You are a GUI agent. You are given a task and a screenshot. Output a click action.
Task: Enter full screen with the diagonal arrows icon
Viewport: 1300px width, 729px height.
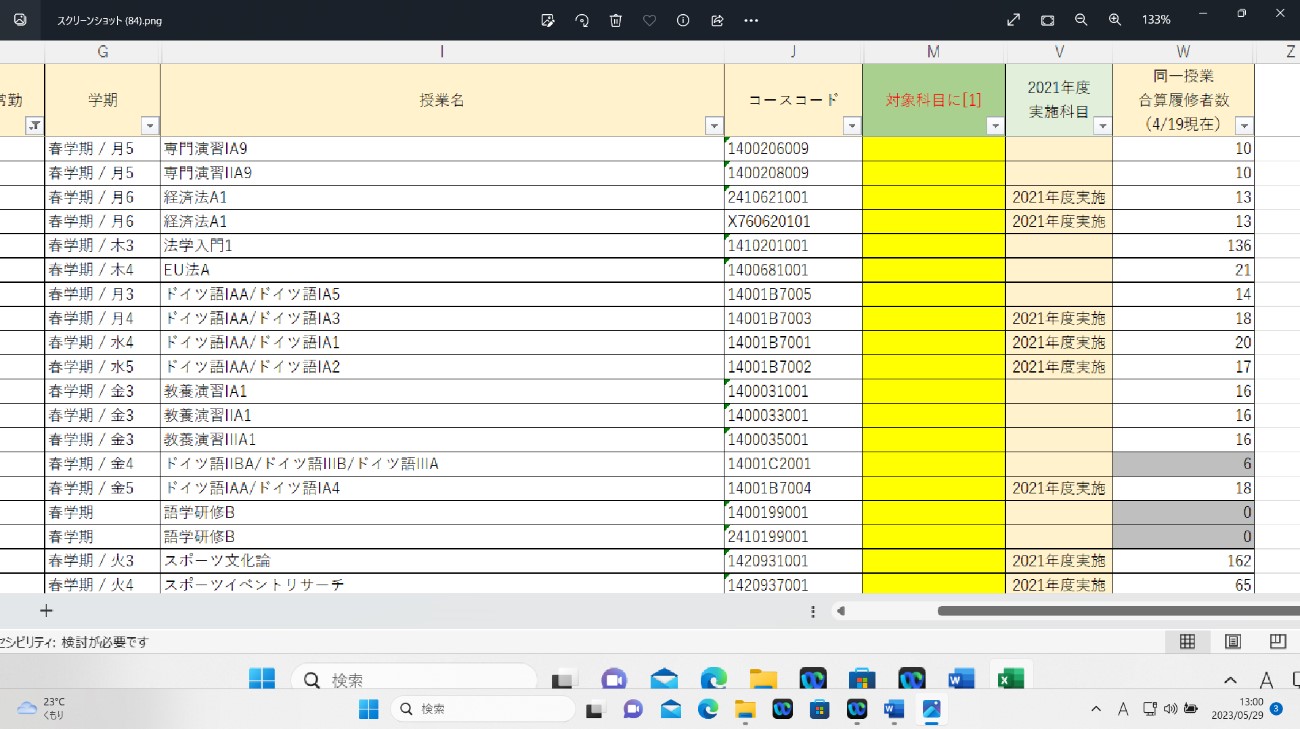(1013, 20)
